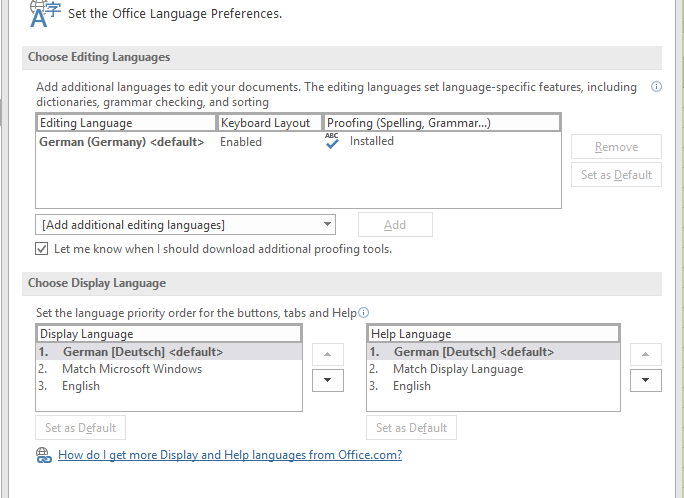The width and height of the screenshot is (684, 498).
Task: Select Match Microsoft Windows display language
Action: click(131, 369)
